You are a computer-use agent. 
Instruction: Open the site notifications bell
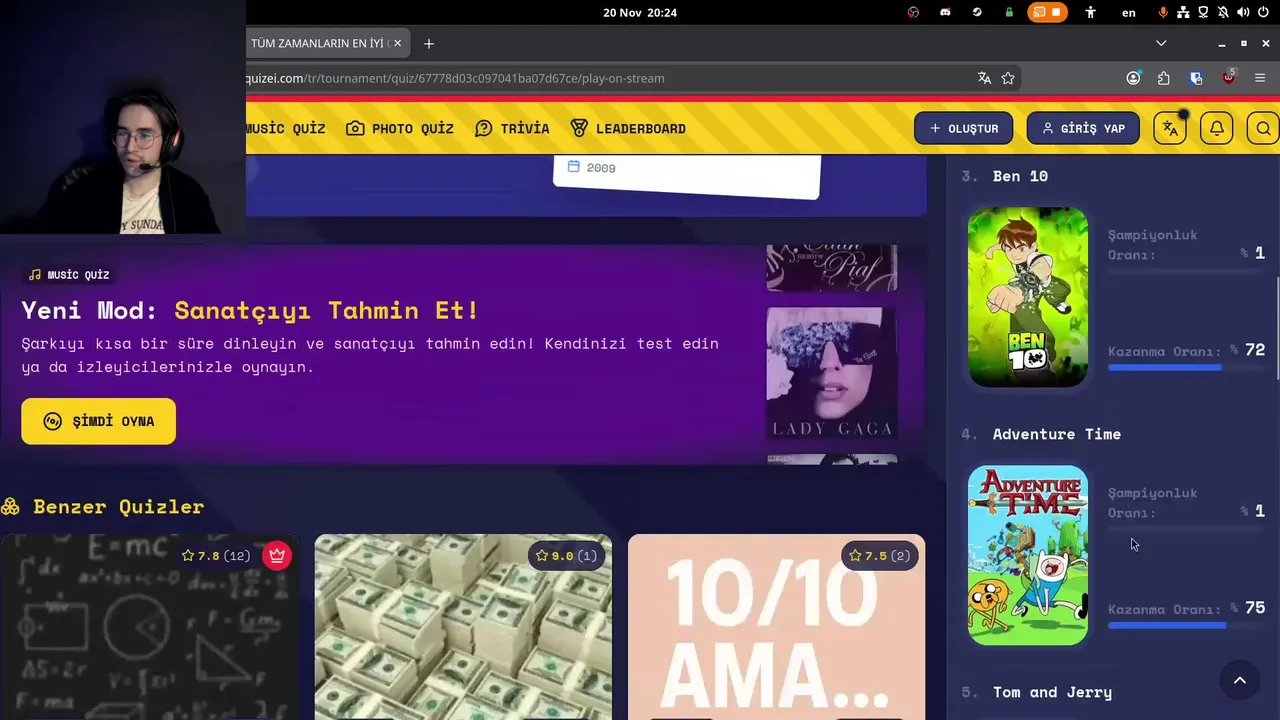(x=1217, y=128)
